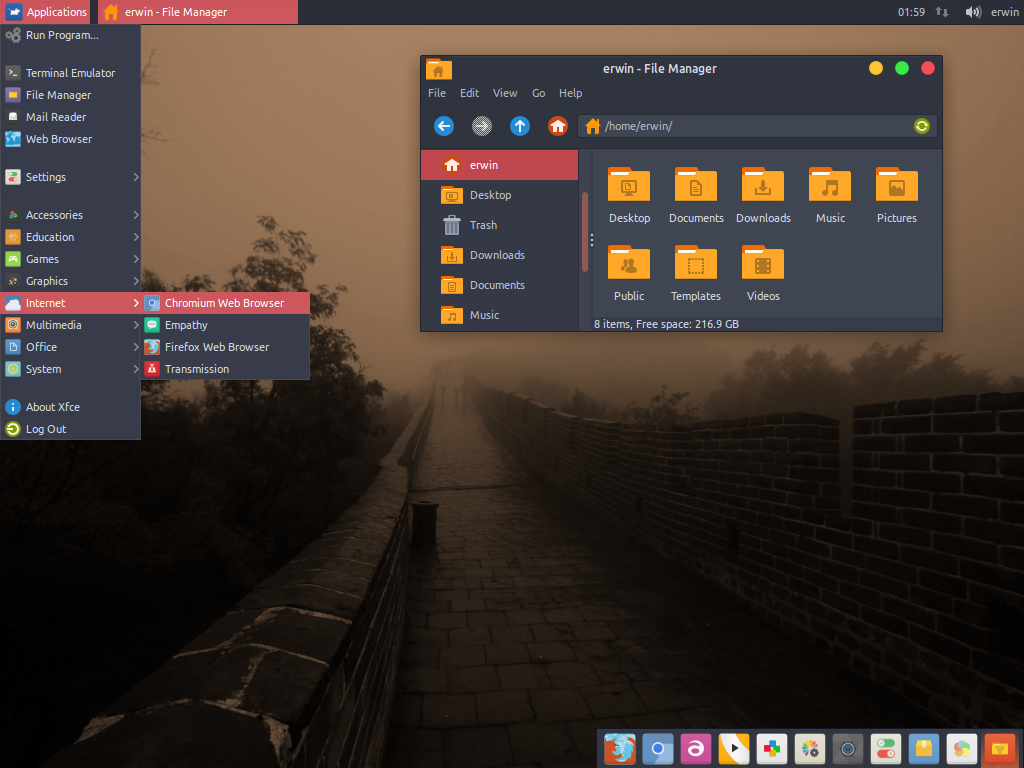Launch Transmission from the Internet submenu
The height and width of the screenshot is (768, 1024).
(x=226, y=369)
